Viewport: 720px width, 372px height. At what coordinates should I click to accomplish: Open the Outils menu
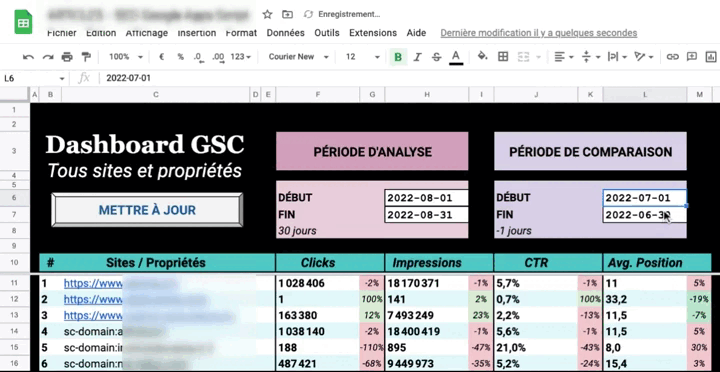pyautogui.click(x=327, y=33)
